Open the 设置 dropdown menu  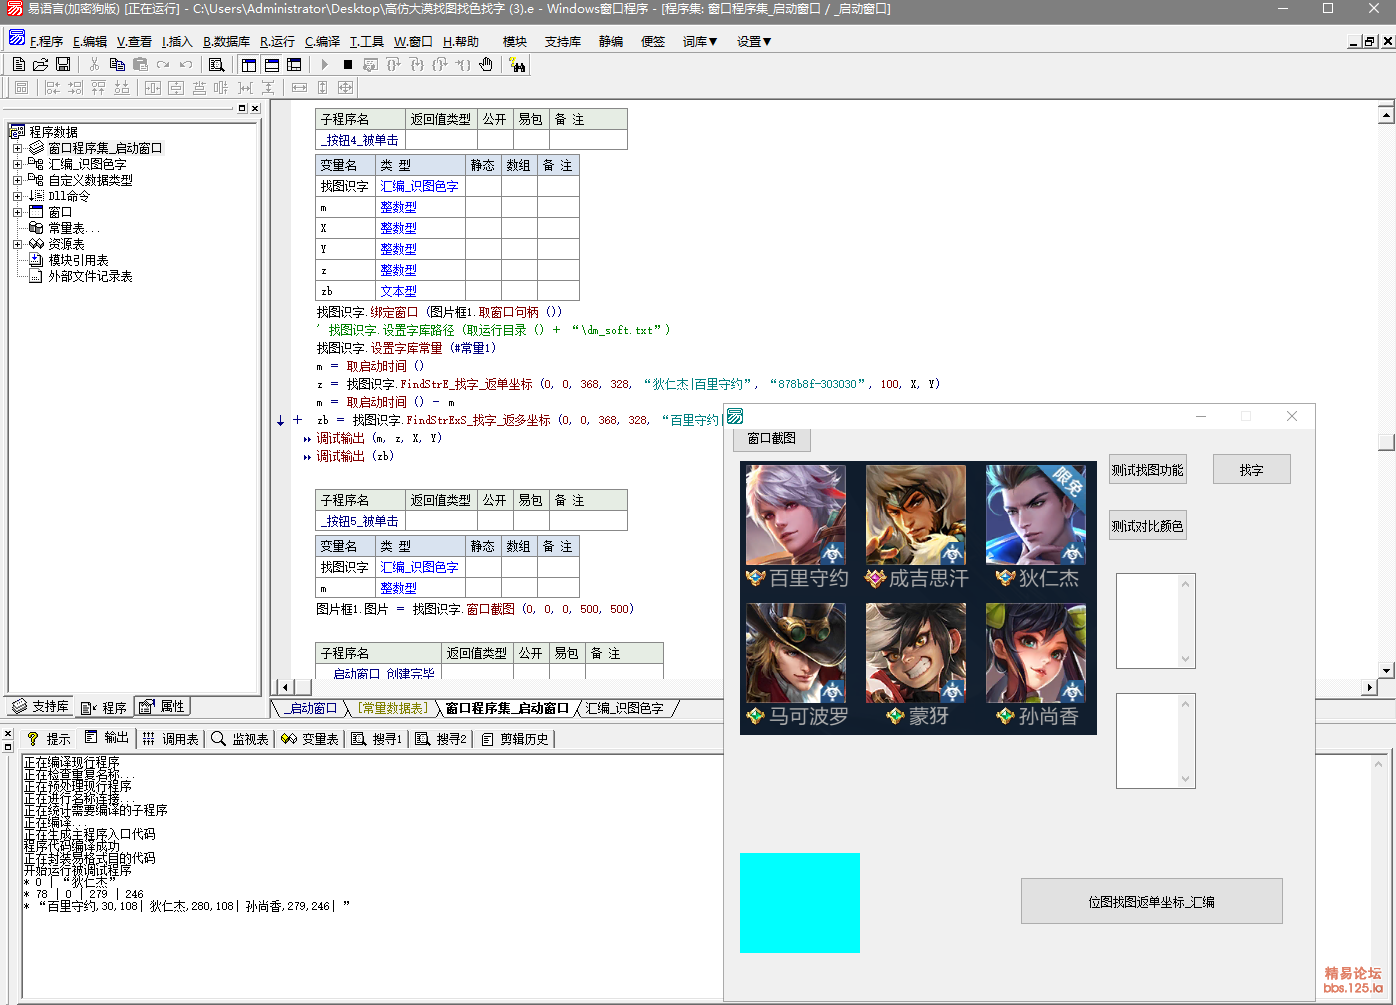pos(754,41)
